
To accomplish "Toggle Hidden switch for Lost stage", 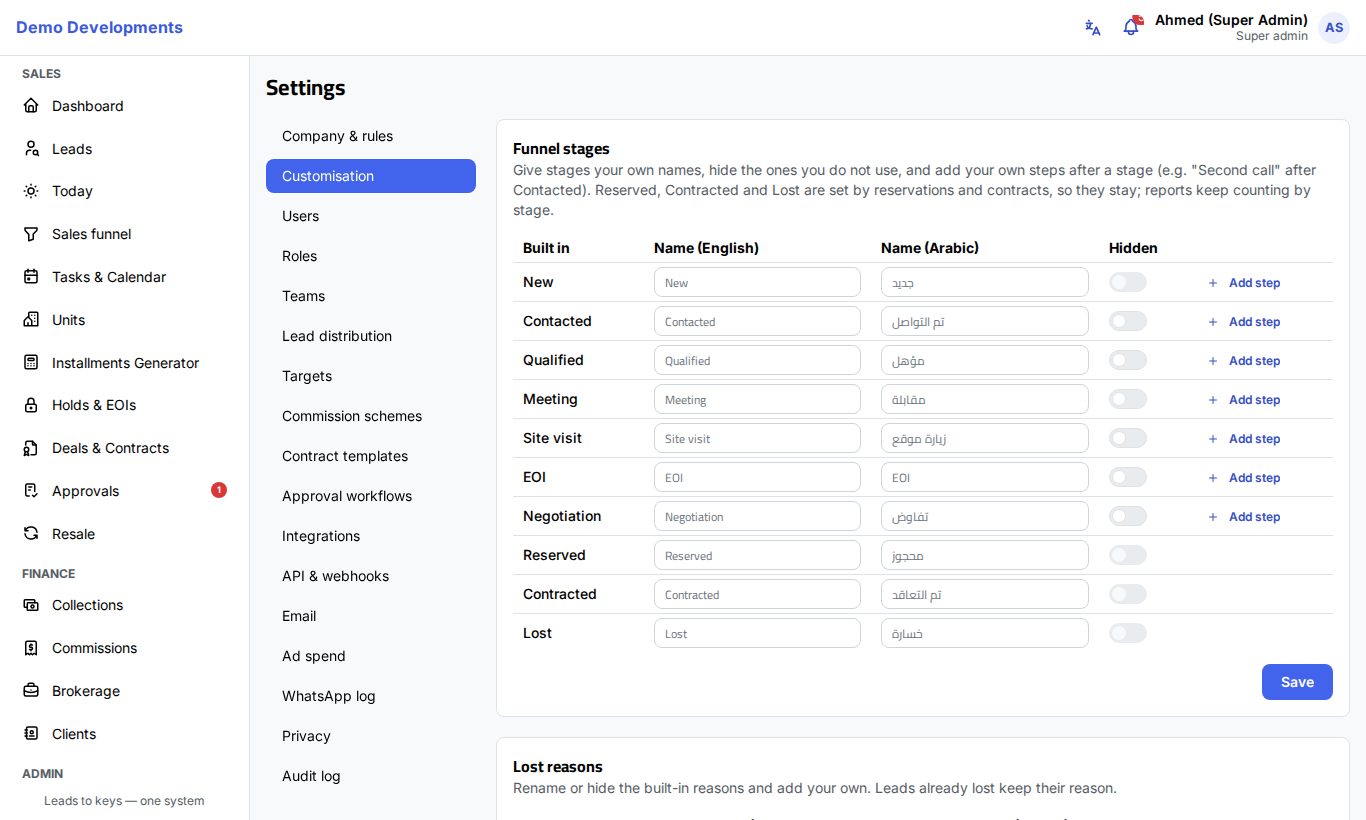I will (1128, 633).
